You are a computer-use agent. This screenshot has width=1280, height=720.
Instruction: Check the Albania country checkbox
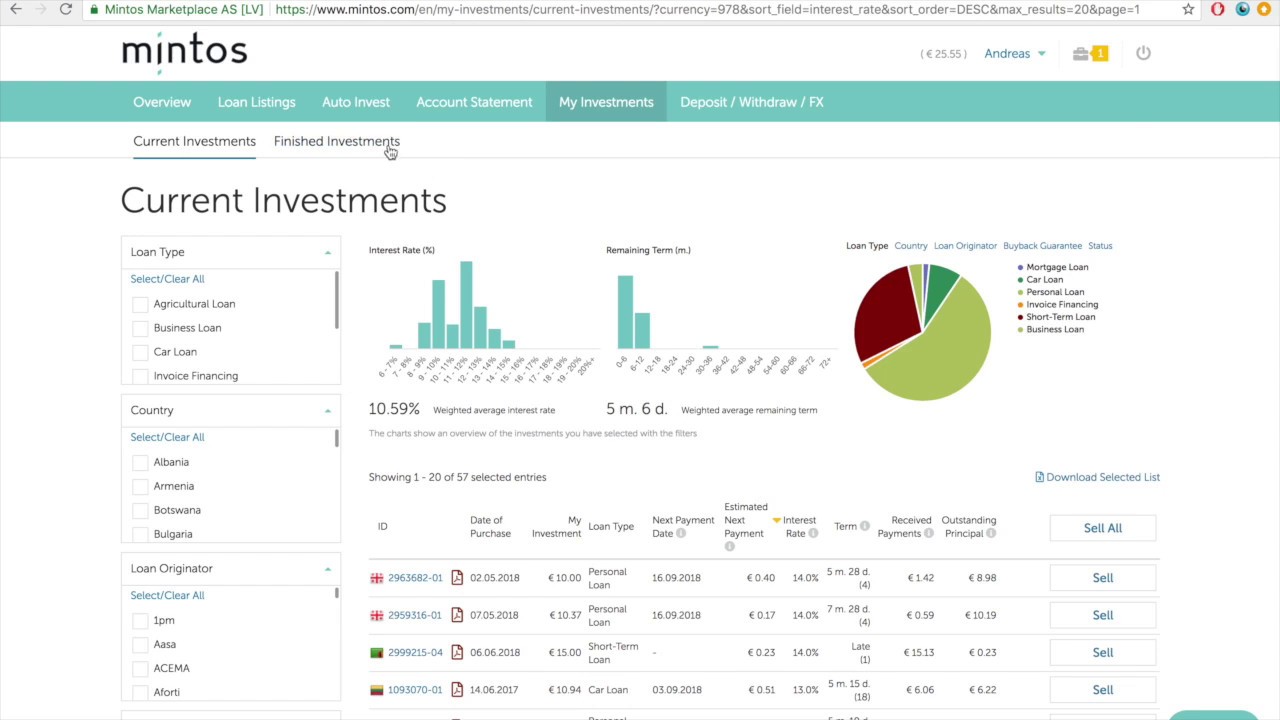[x=140, y=462]
